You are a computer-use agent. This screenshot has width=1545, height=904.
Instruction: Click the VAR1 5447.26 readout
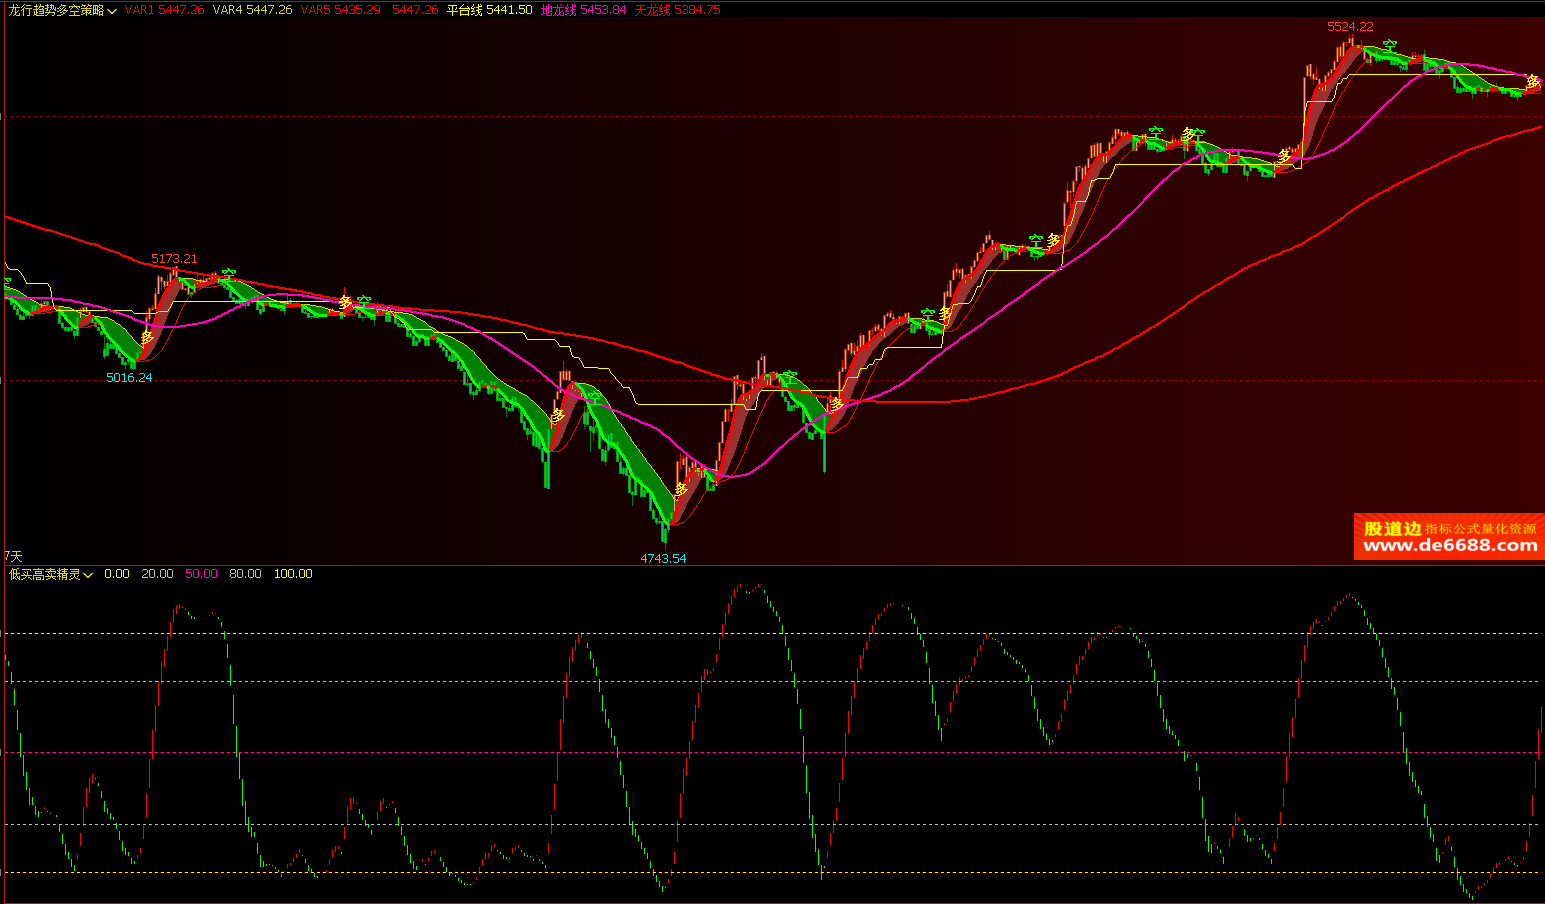pos(164,10)
